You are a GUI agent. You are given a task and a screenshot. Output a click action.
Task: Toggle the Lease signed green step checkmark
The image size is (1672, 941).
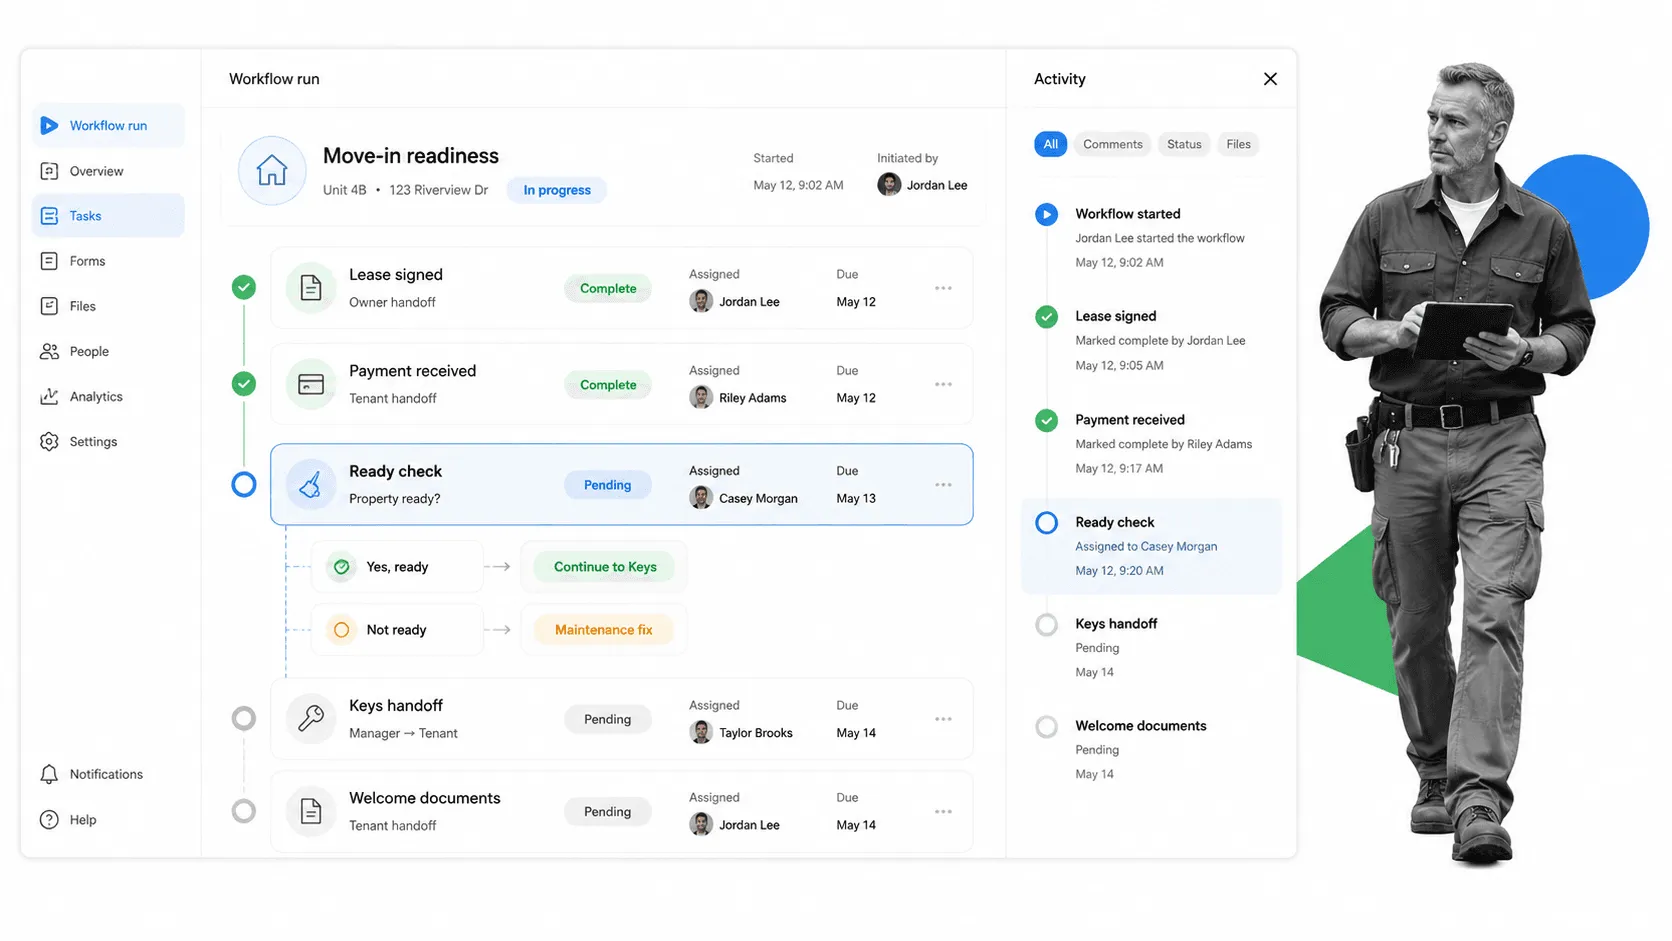point(244,288)
